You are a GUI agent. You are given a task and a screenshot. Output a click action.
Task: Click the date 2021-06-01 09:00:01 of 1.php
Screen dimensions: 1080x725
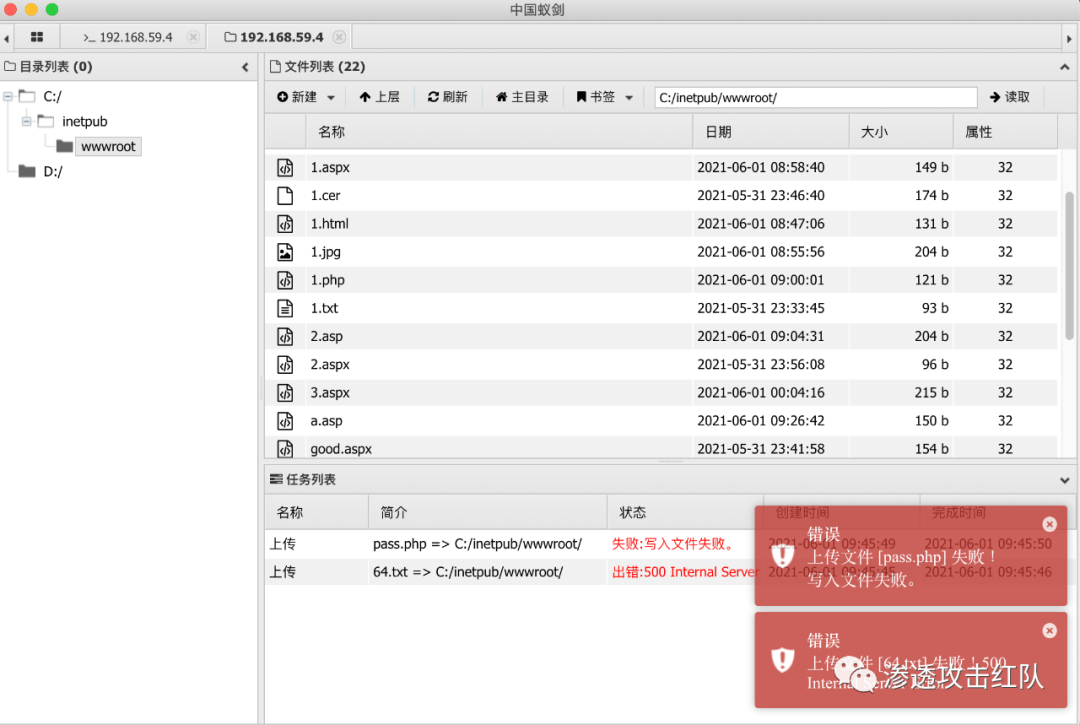(x=760, y=280)
